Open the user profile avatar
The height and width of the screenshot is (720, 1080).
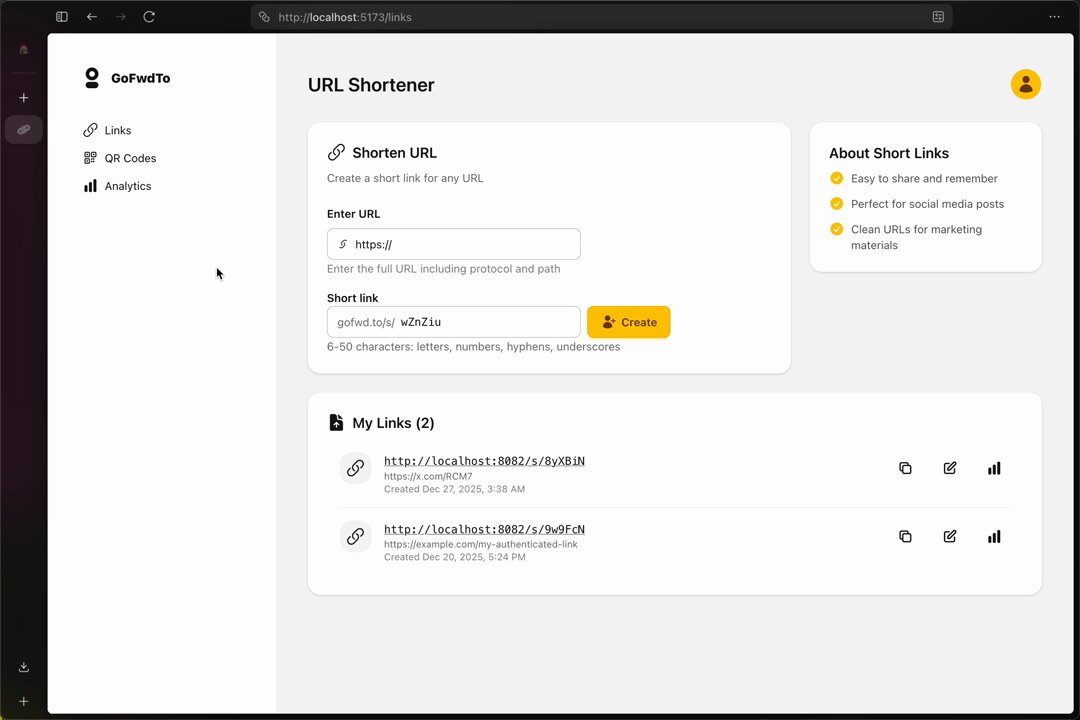tap(1025, 85)
